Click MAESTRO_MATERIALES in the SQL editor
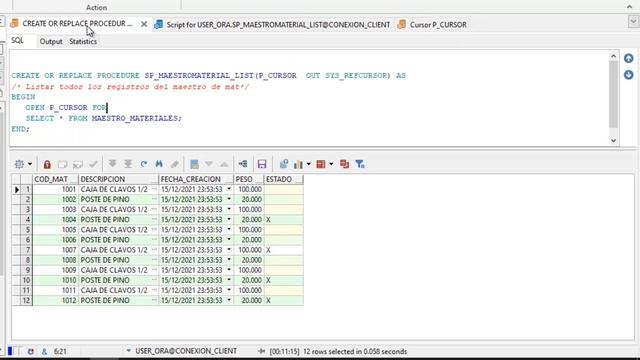 click(135, 118)
